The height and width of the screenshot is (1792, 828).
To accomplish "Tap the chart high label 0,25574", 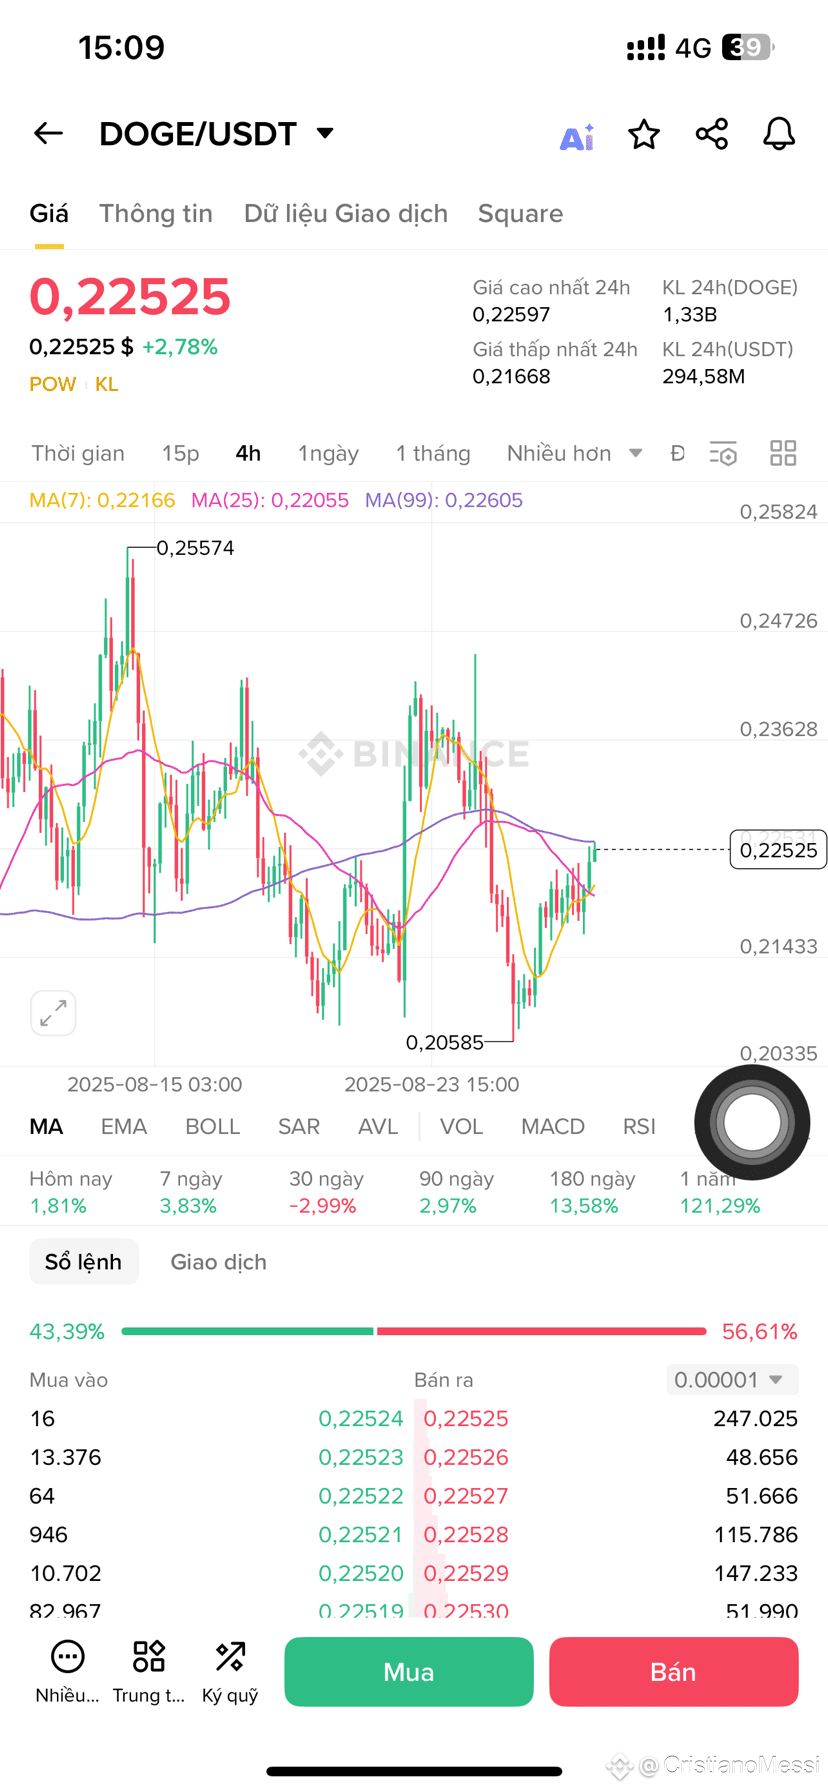I will coord(195,548).
